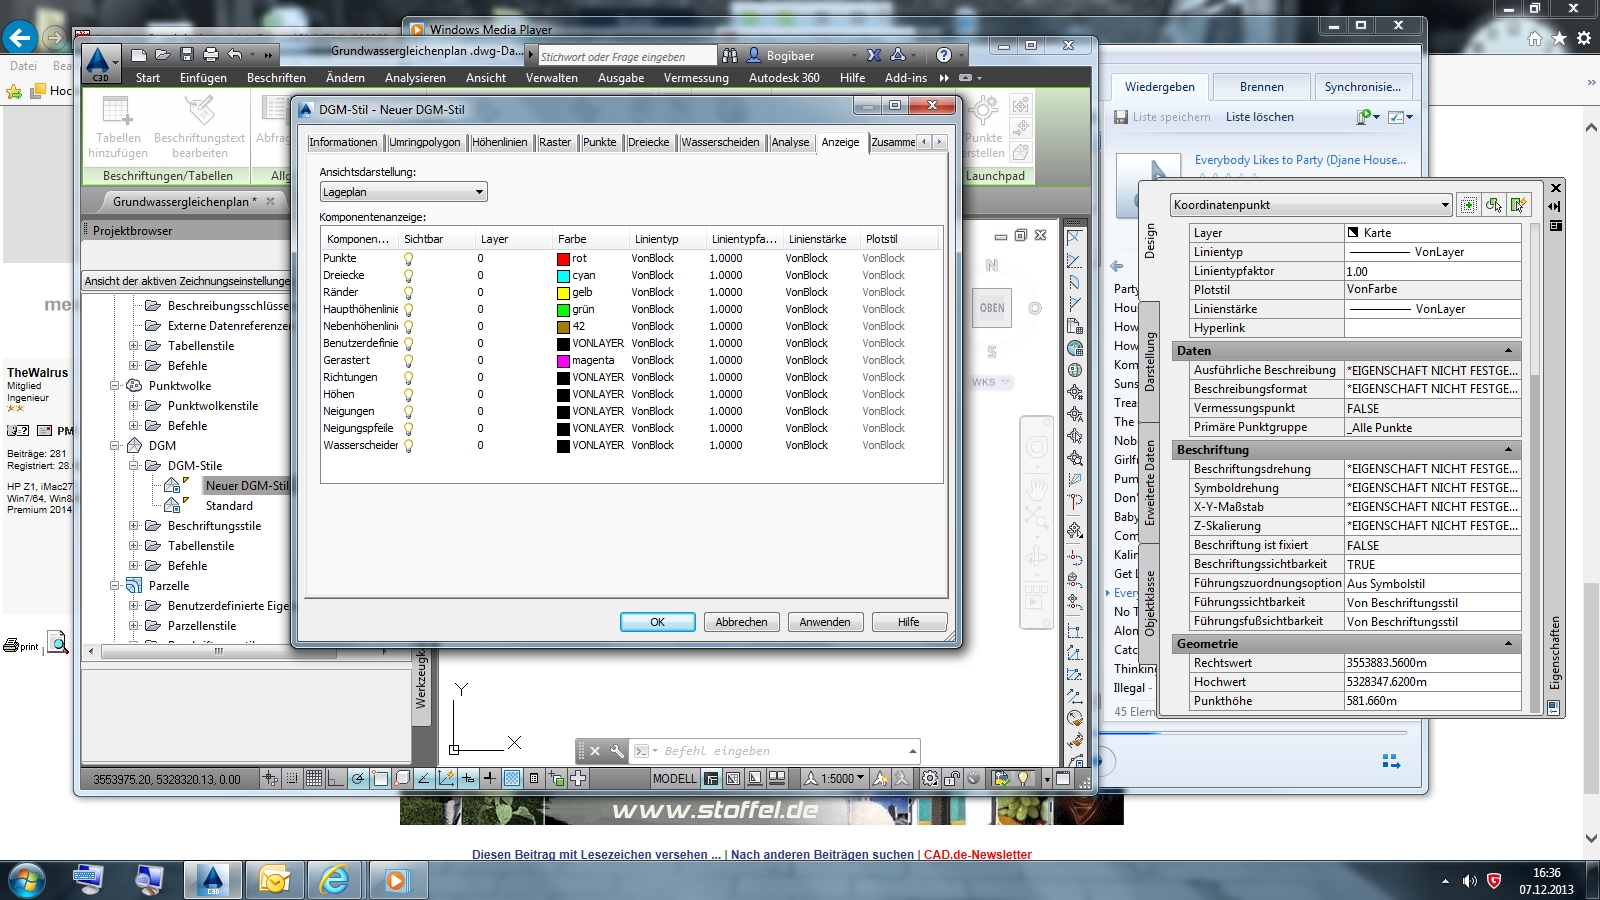This screenshot has width=1600, height=900.
Task: Click the magenta color swatch for Gerastert
Action: pyautogui.click(x=563, y=360)
